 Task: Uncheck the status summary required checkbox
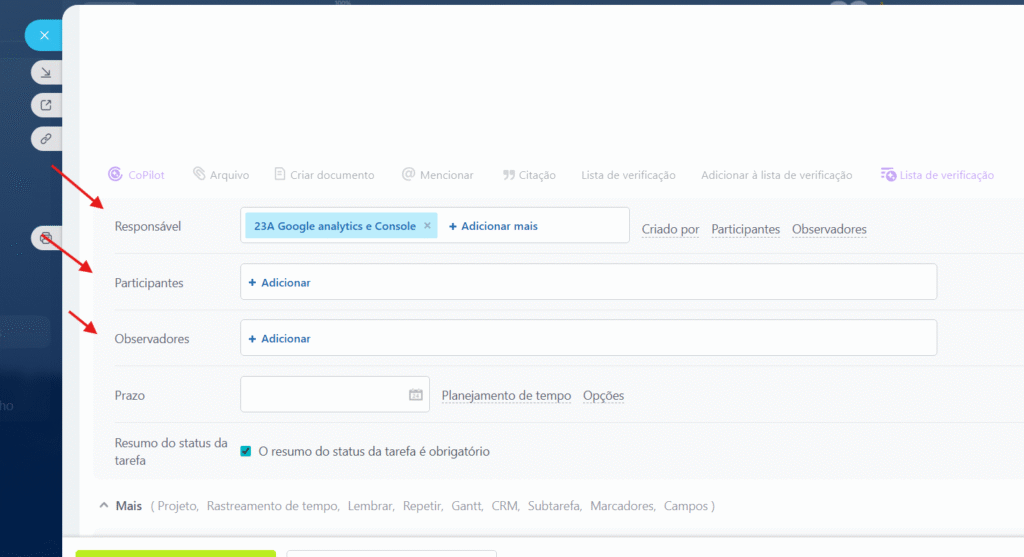point(246,451)
